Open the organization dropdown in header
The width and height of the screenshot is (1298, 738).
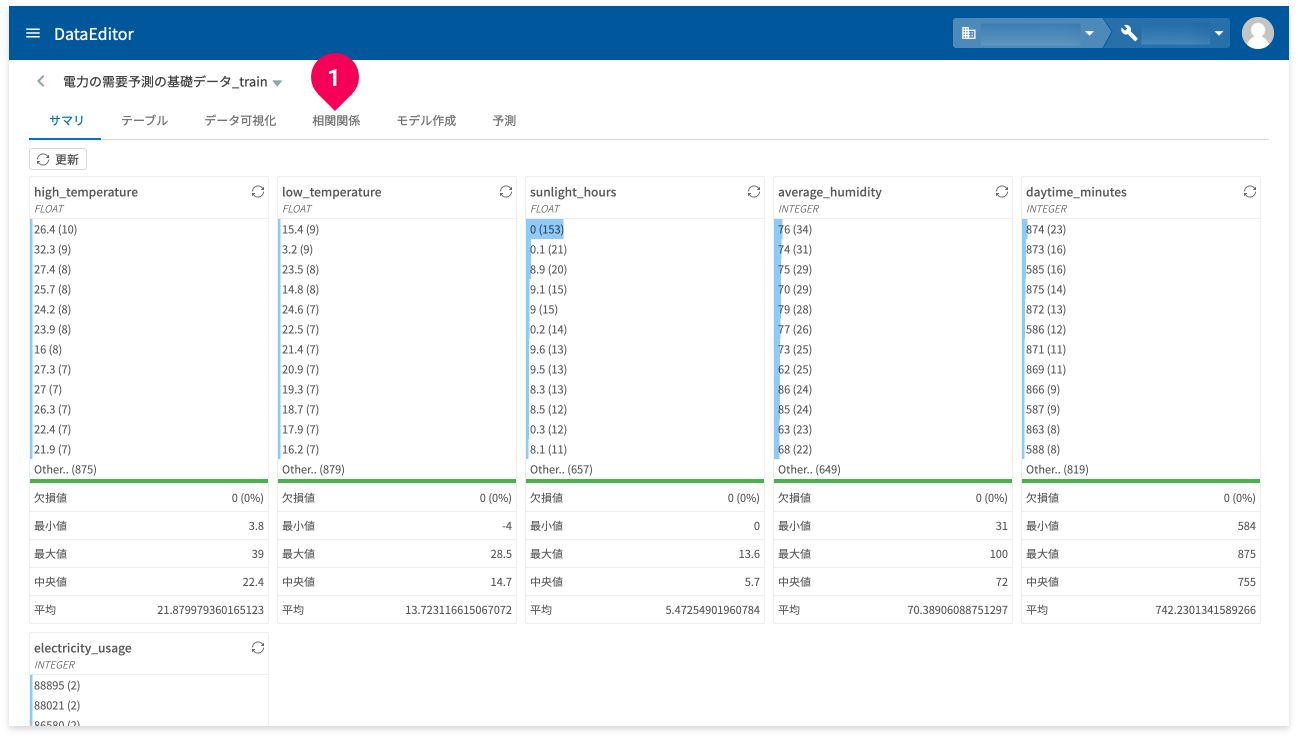pos(1089,34)
